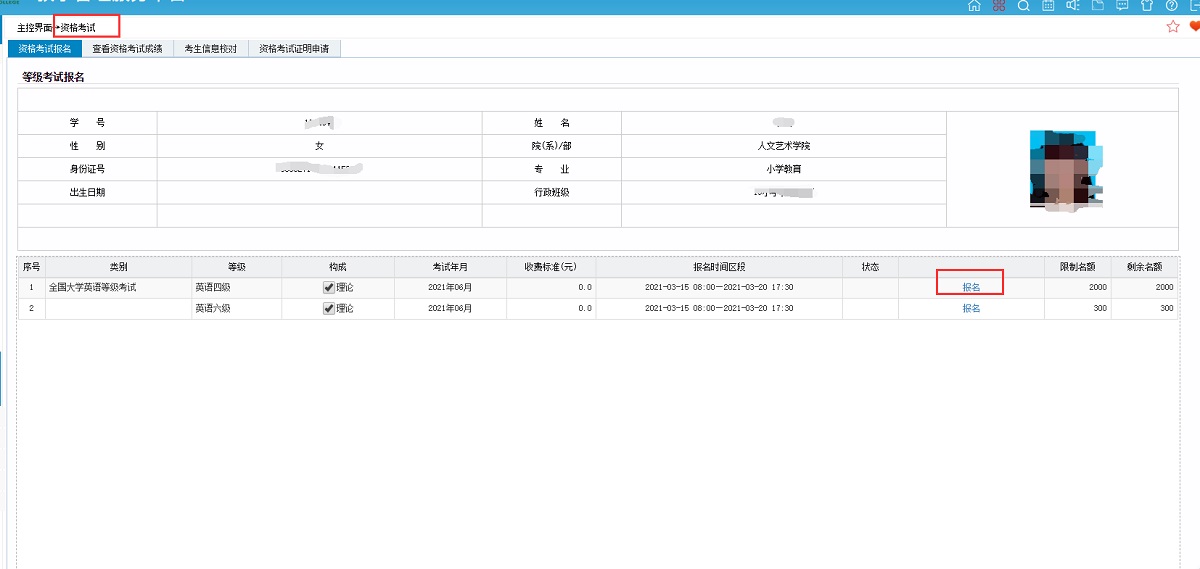This screenshot has width=1200, height=569.
Task: Select the 资格考试证明申请 tab
Action: [x=294, y=48]
